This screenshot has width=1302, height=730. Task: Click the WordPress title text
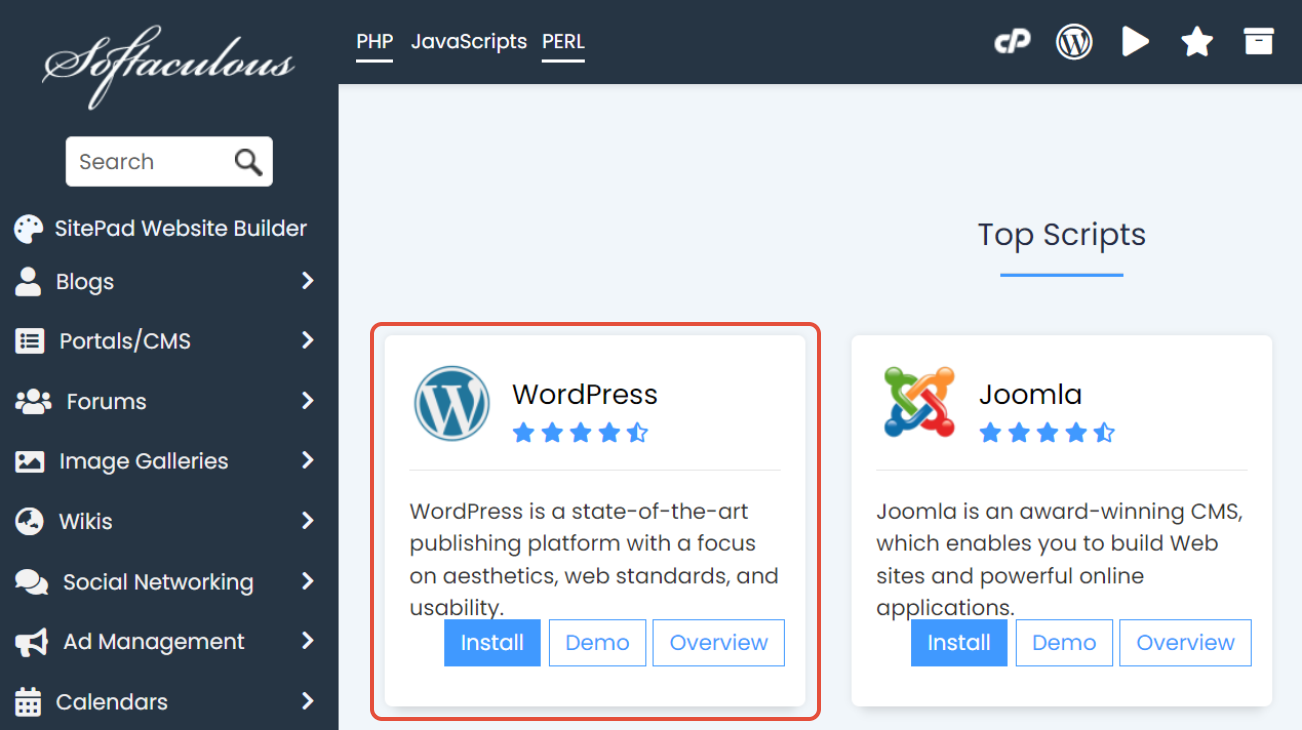[585, 394]
